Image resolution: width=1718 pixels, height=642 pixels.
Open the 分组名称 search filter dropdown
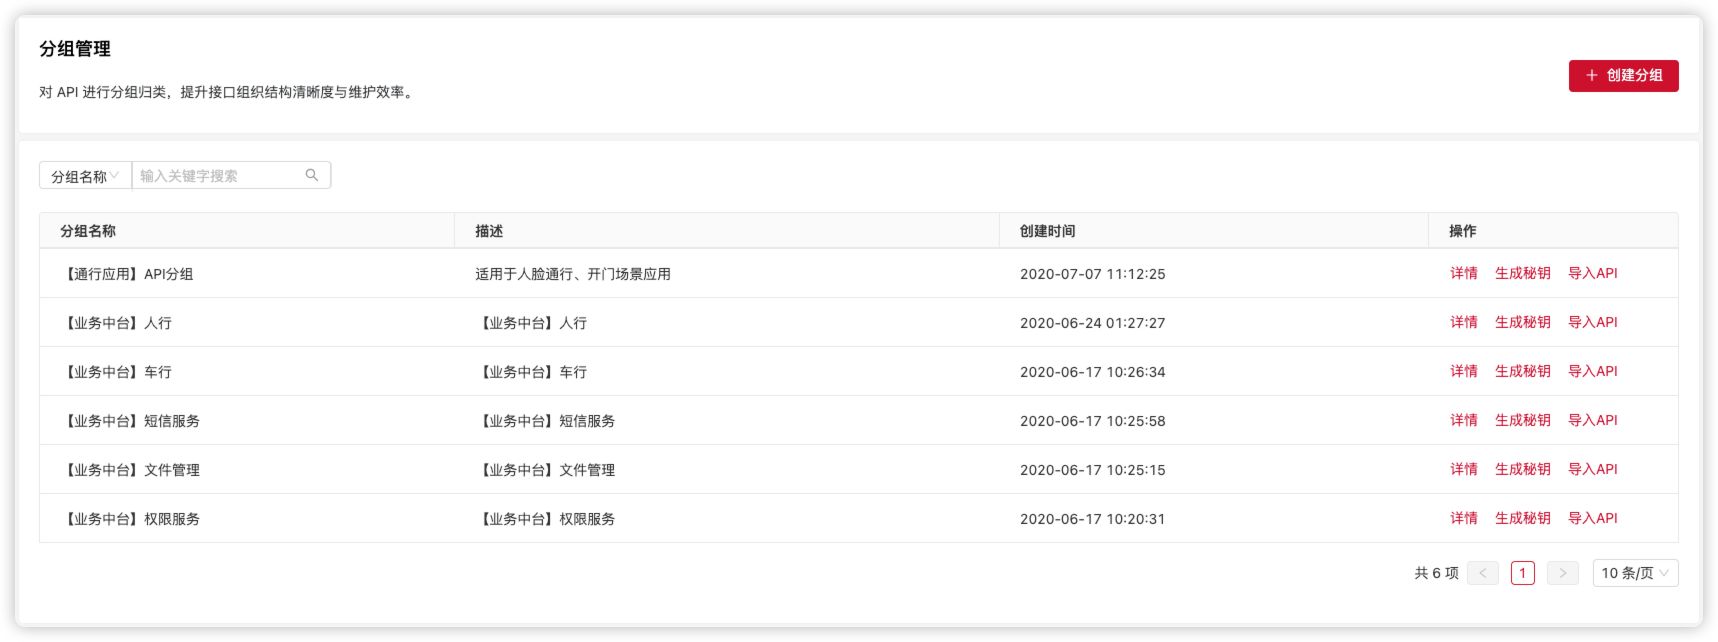[85, 176]
